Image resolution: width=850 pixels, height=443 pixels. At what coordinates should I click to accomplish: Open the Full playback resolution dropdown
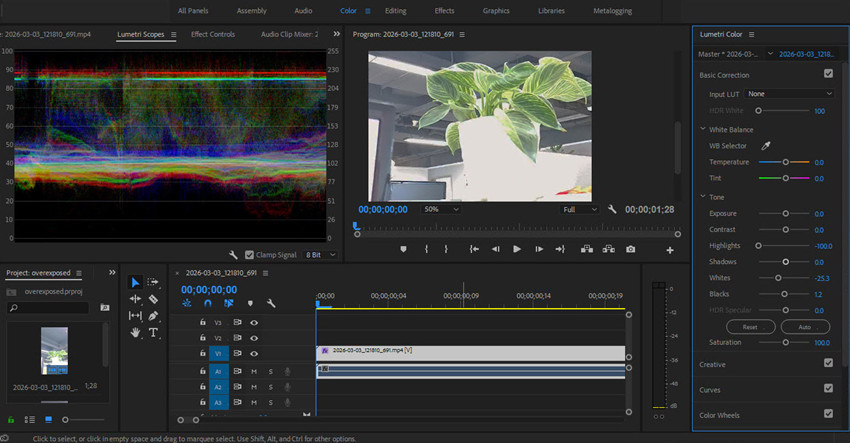point(579,209)
